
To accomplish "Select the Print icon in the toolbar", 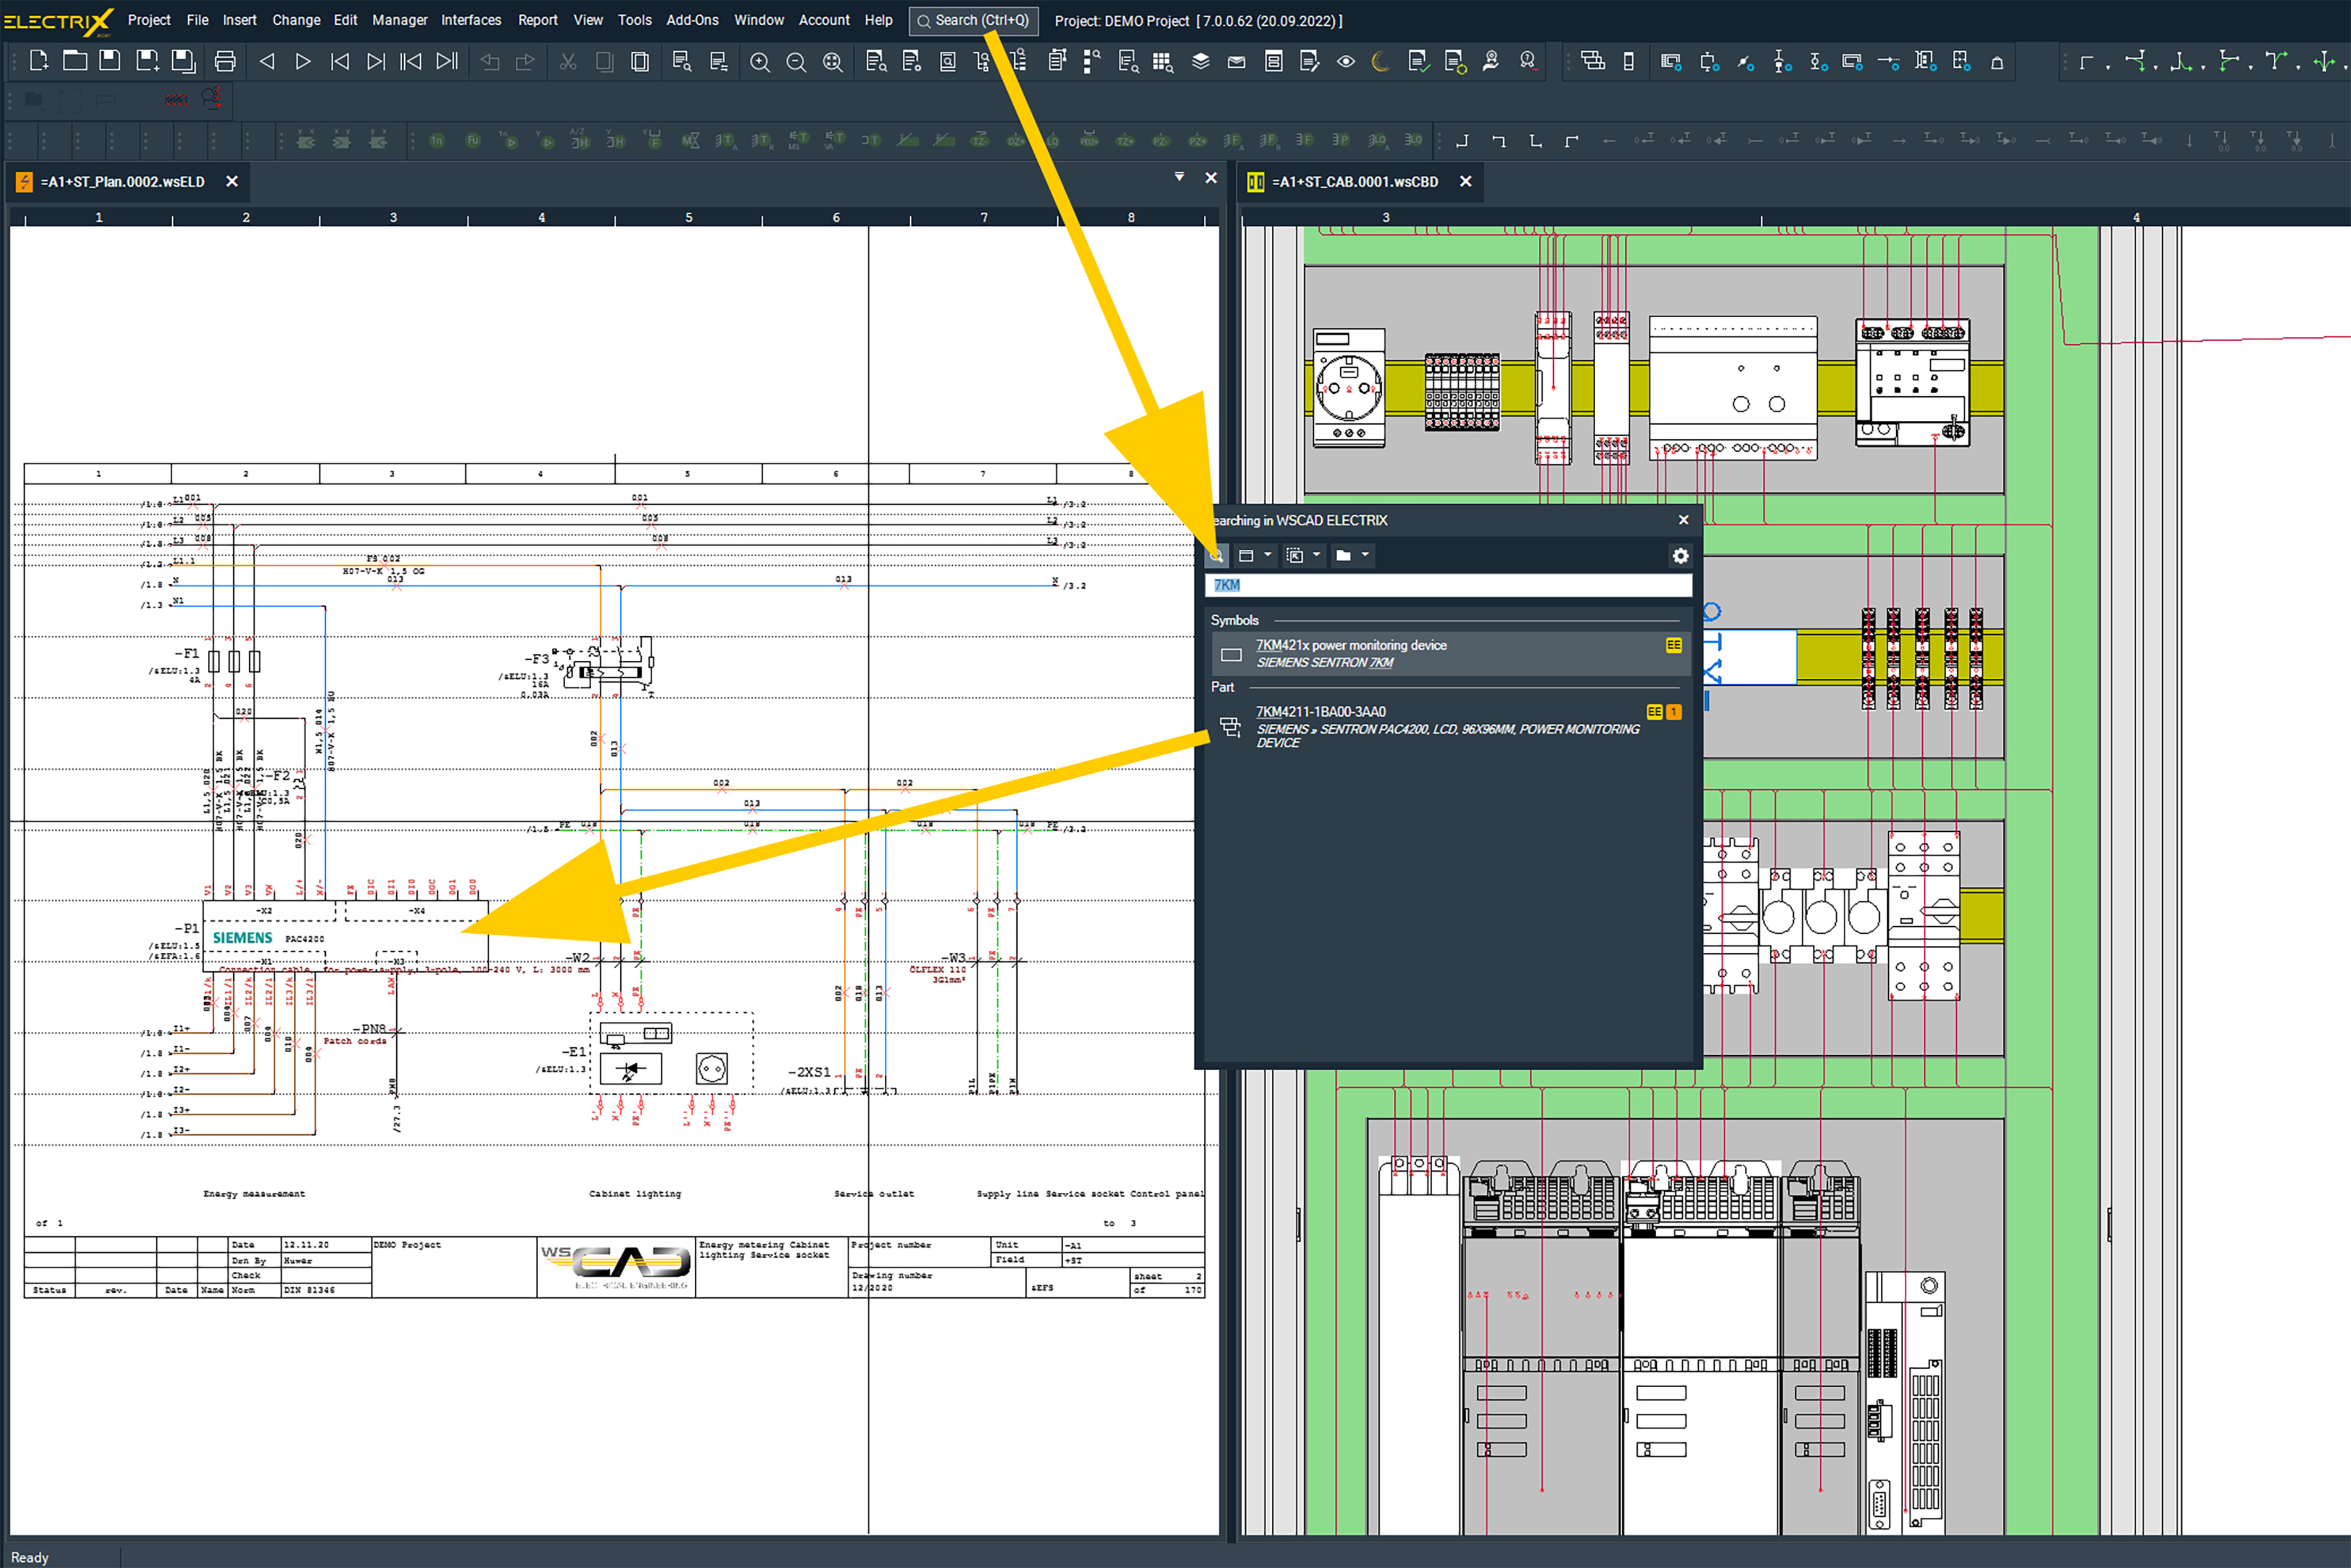I will (x=224, y=61).
